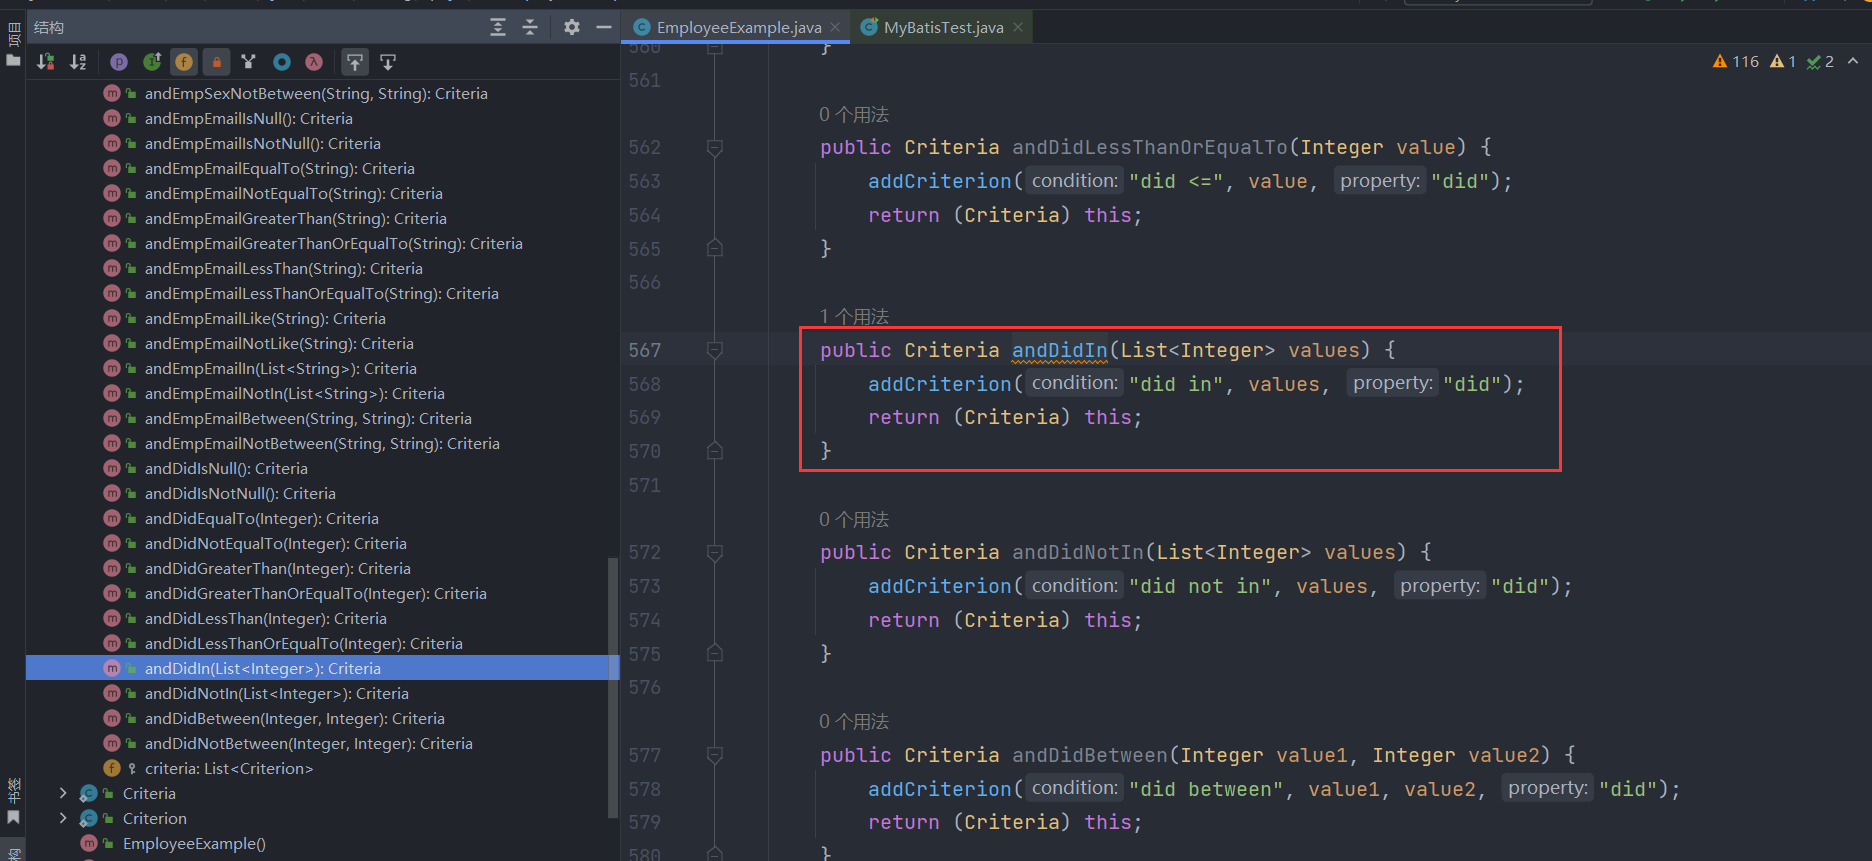Click fold end marker at line 575

click(715, 653)
